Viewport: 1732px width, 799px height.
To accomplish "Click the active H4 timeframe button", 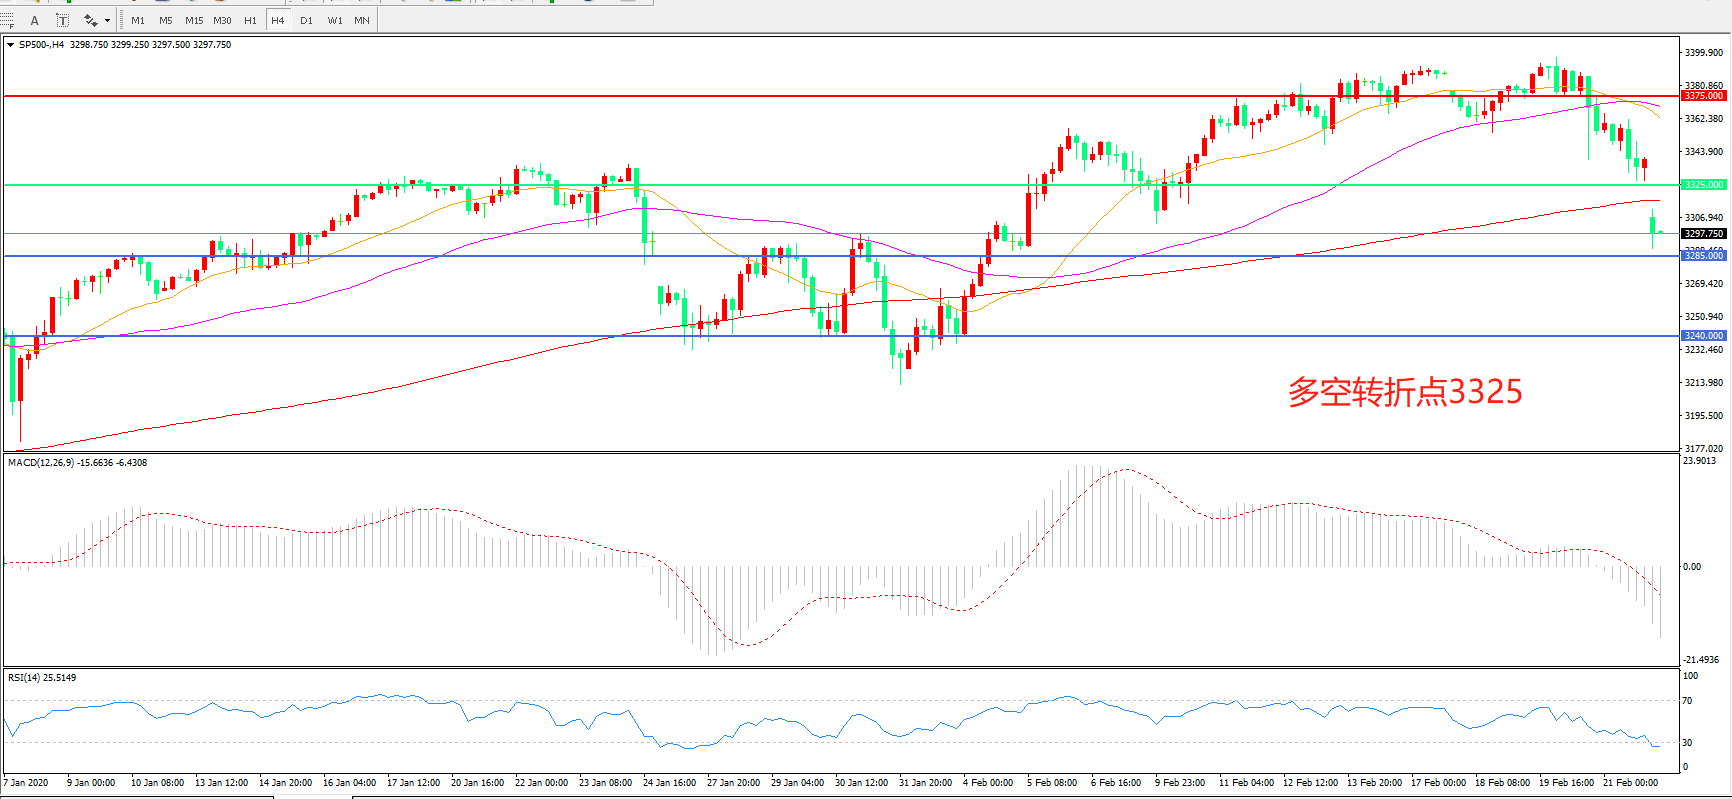I will [x=278, y=20].
